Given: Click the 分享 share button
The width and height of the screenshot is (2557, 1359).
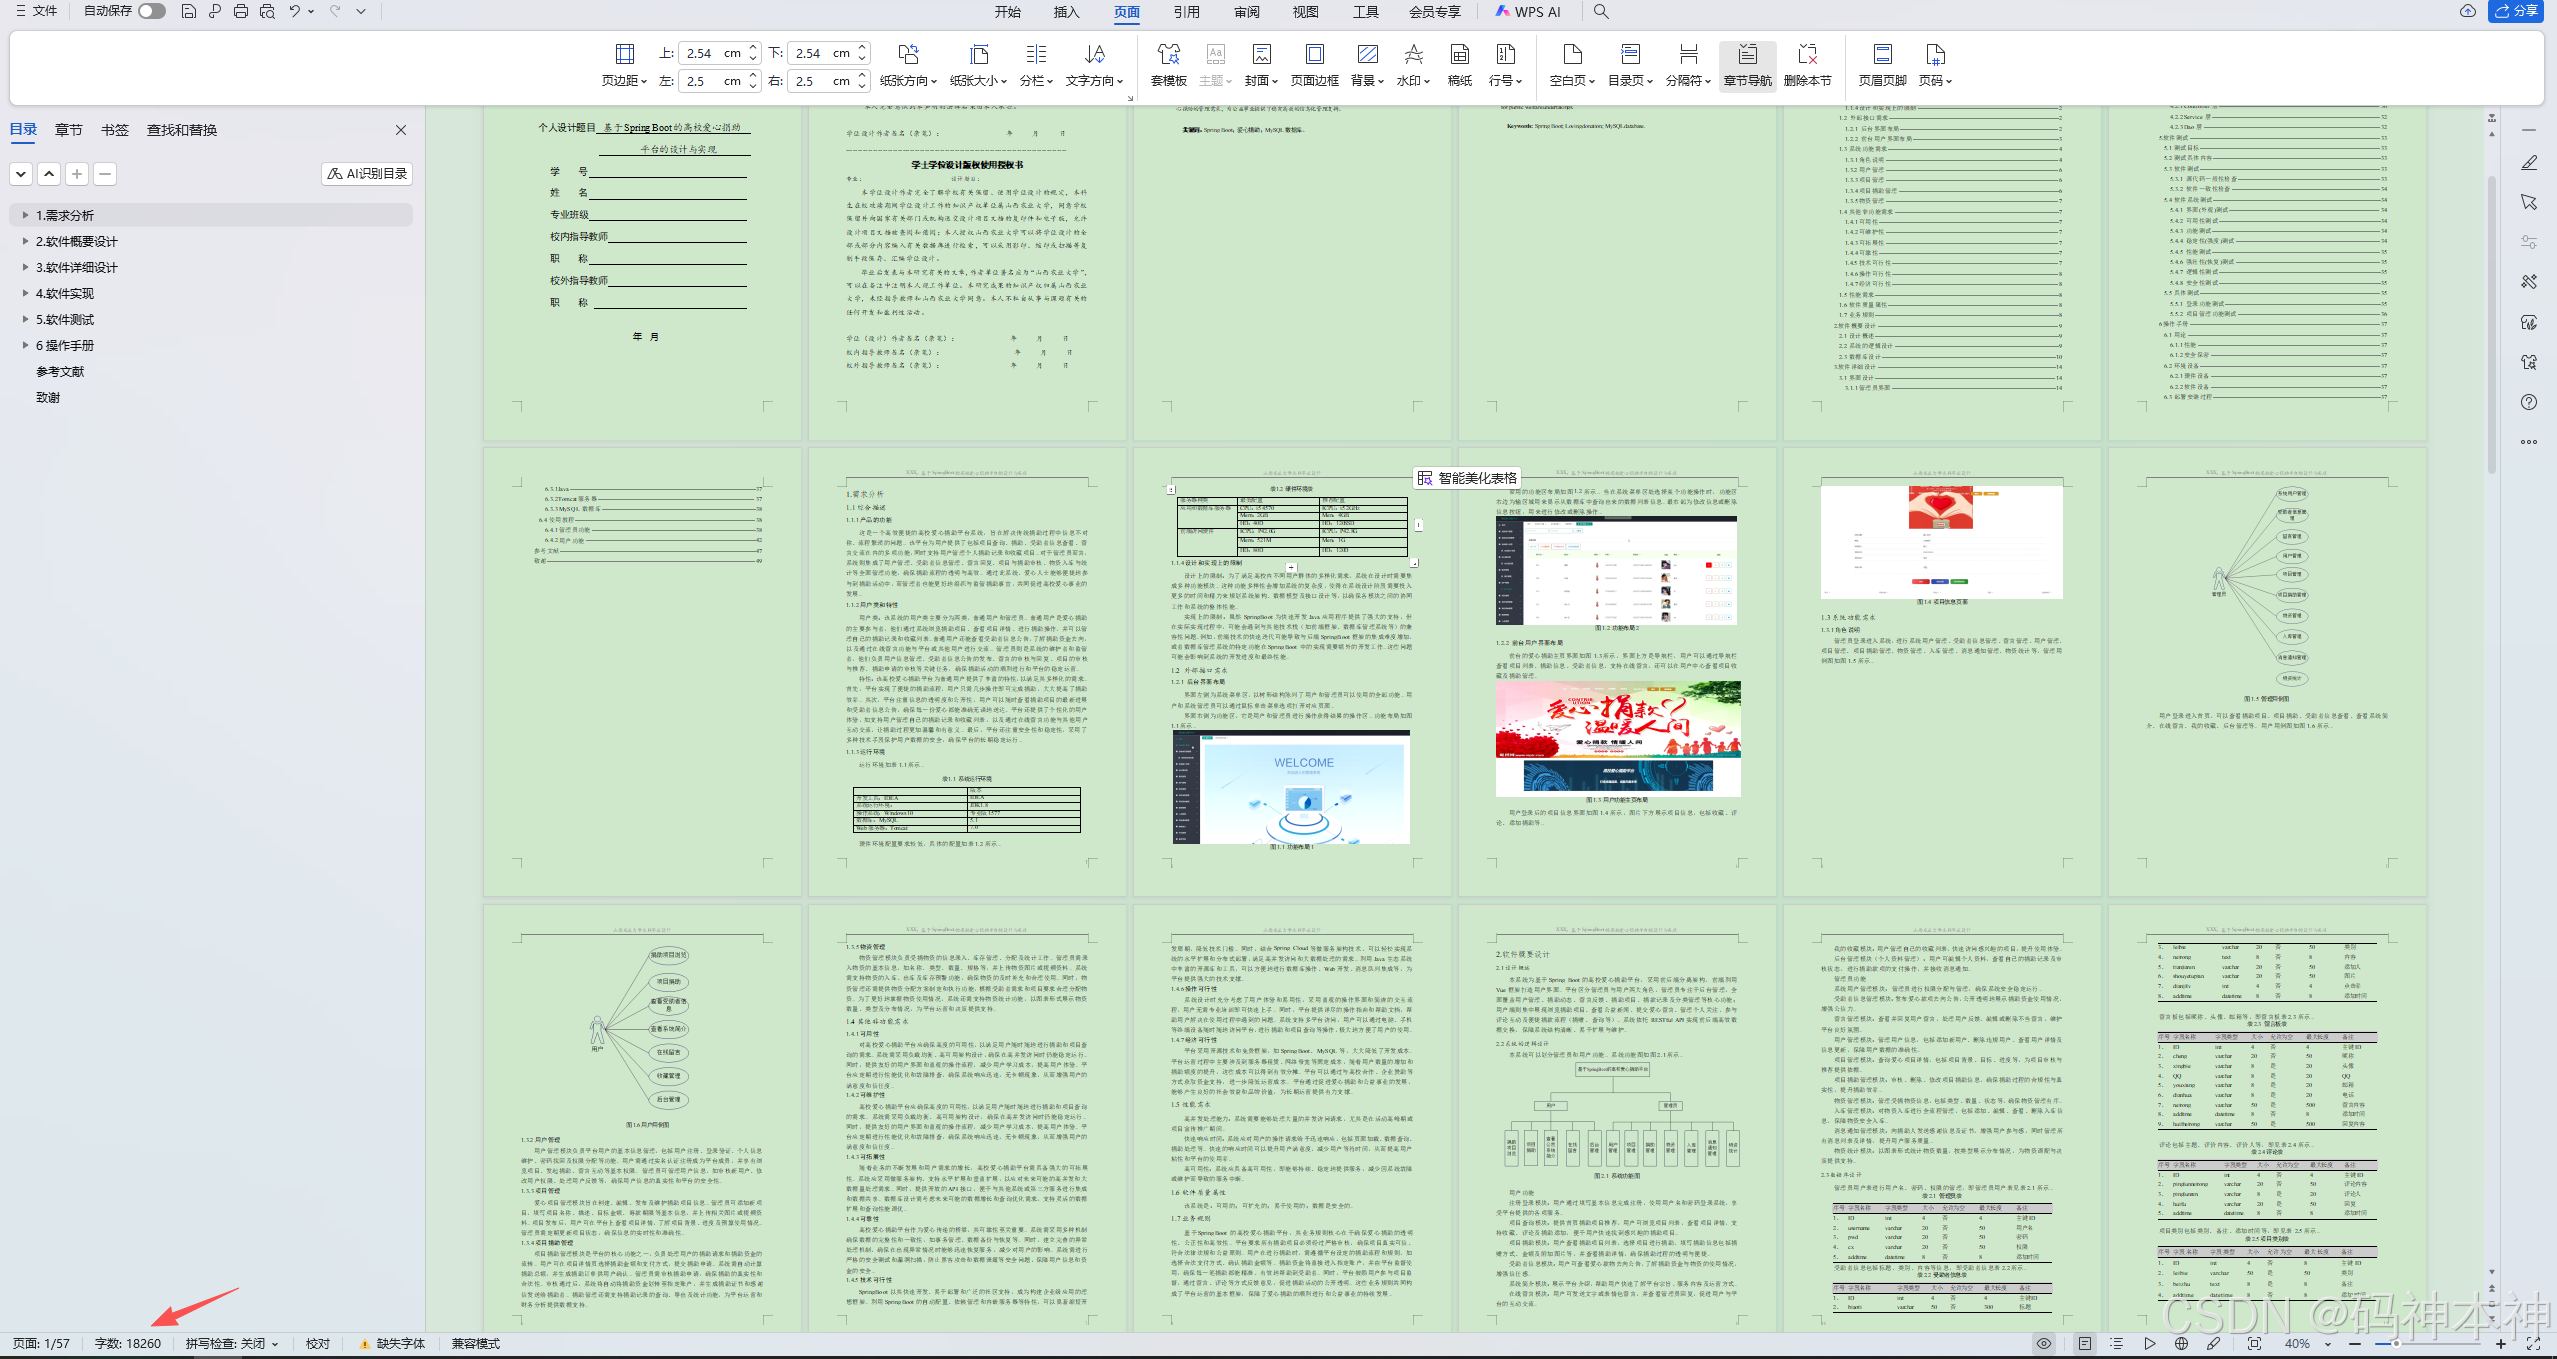Looking at the screenshot, I should [2515, 11].
